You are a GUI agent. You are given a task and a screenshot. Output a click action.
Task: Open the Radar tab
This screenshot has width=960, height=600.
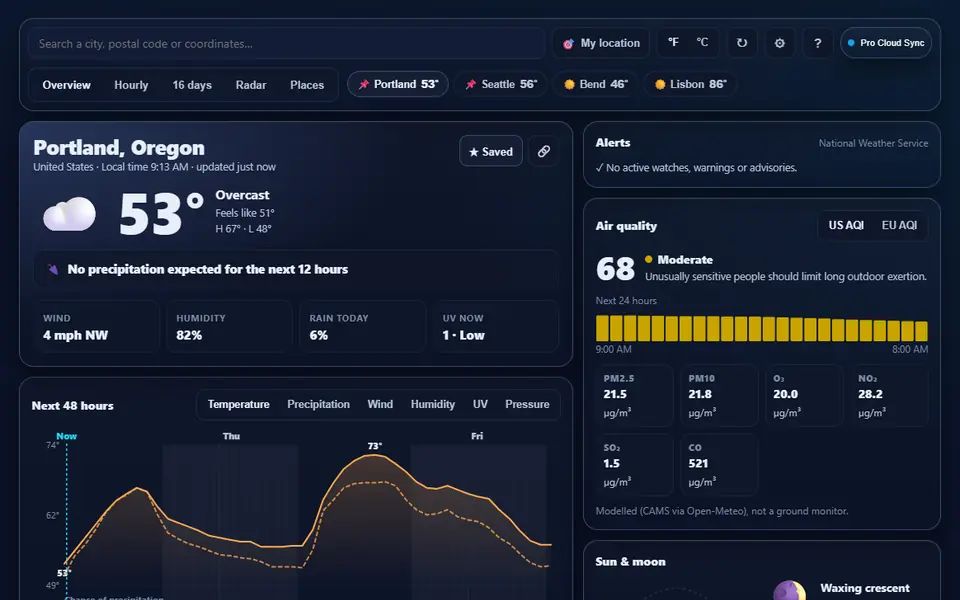251,85
